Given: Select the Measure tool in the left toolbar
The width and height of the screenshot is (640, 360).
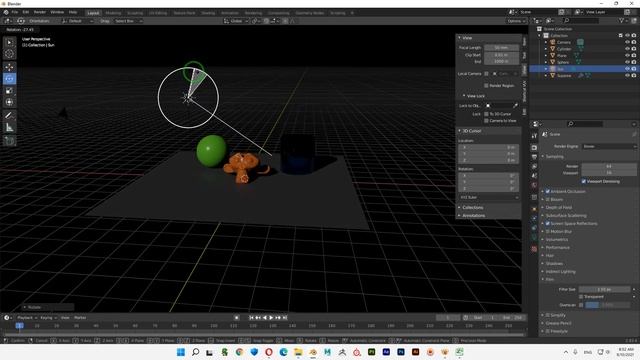Looking at the screenshot, I should 9,128.
